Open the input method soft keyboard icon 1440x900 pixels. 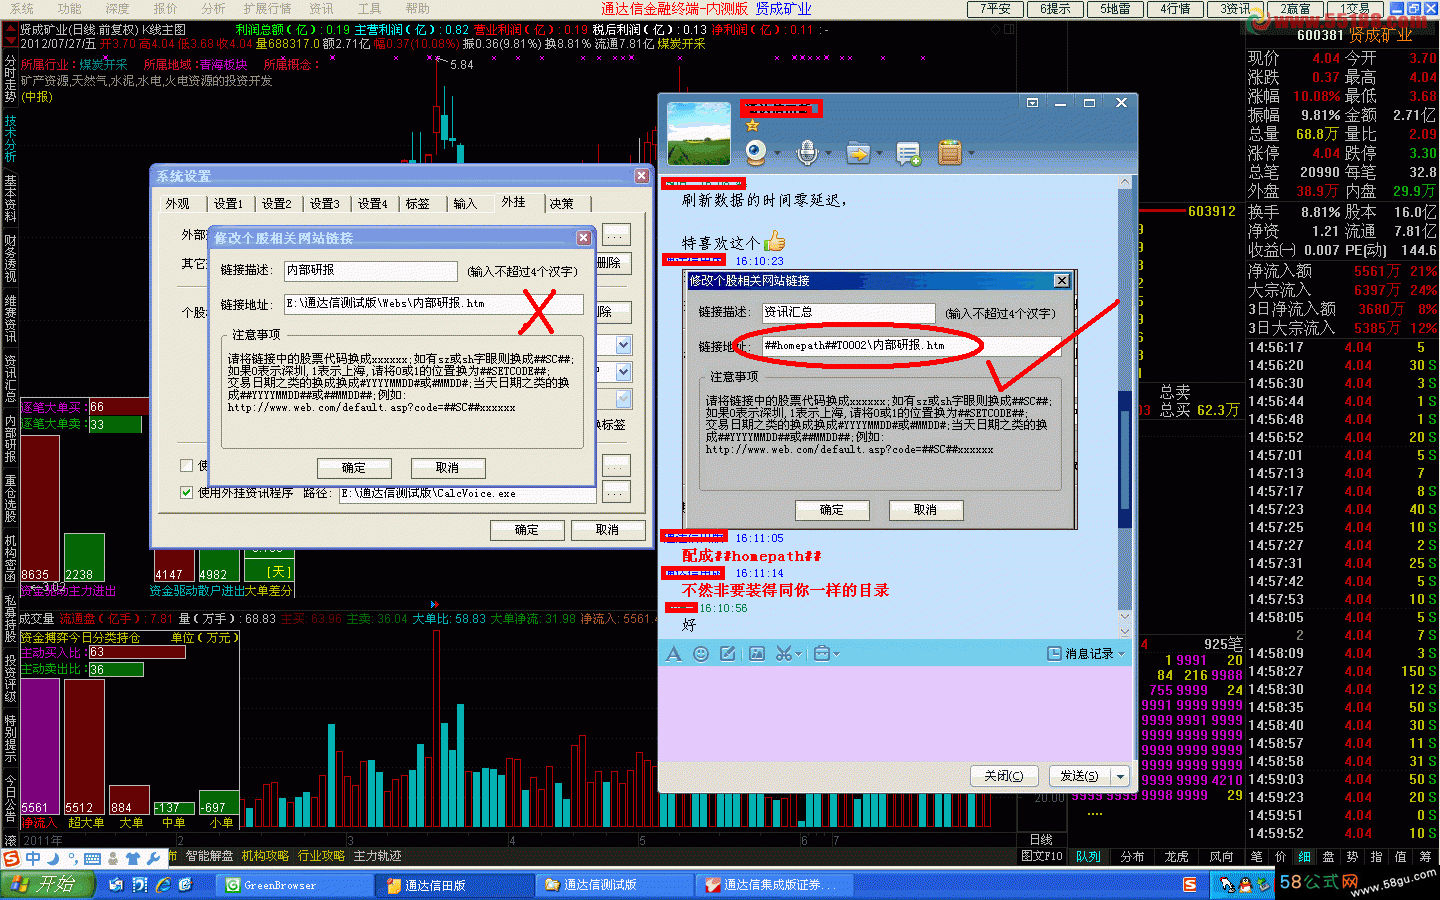92,858
